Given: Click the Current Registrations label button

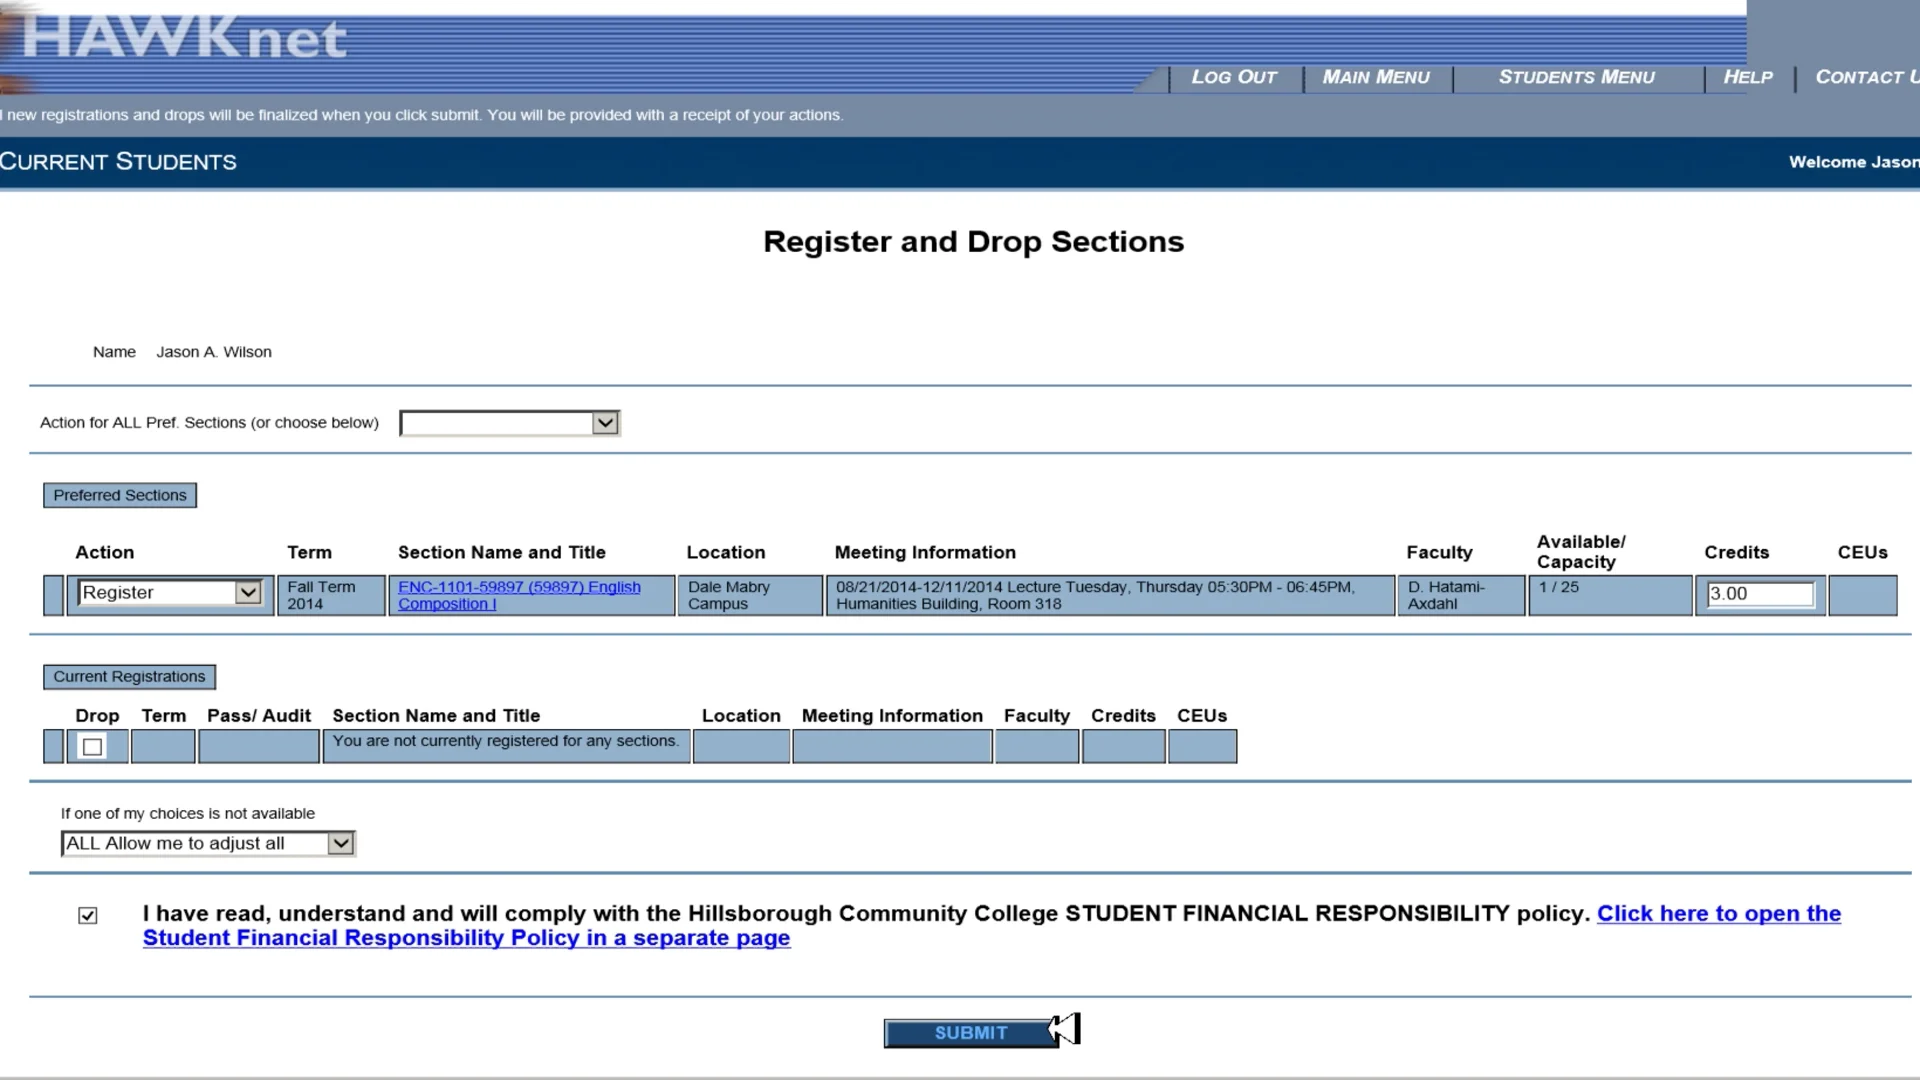Looking at the screenshot, I should click(x=129, y=677).
